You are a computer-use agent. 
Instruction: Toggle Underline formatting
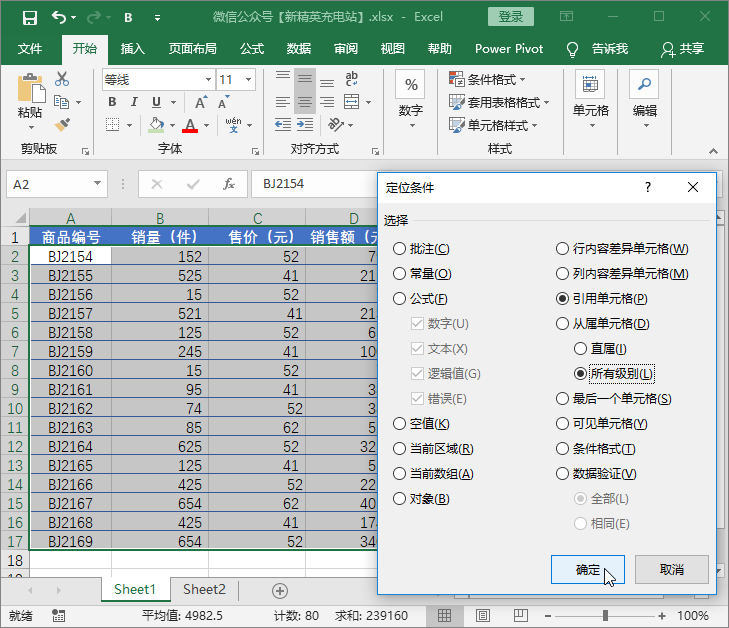click(x=157, y=102)
